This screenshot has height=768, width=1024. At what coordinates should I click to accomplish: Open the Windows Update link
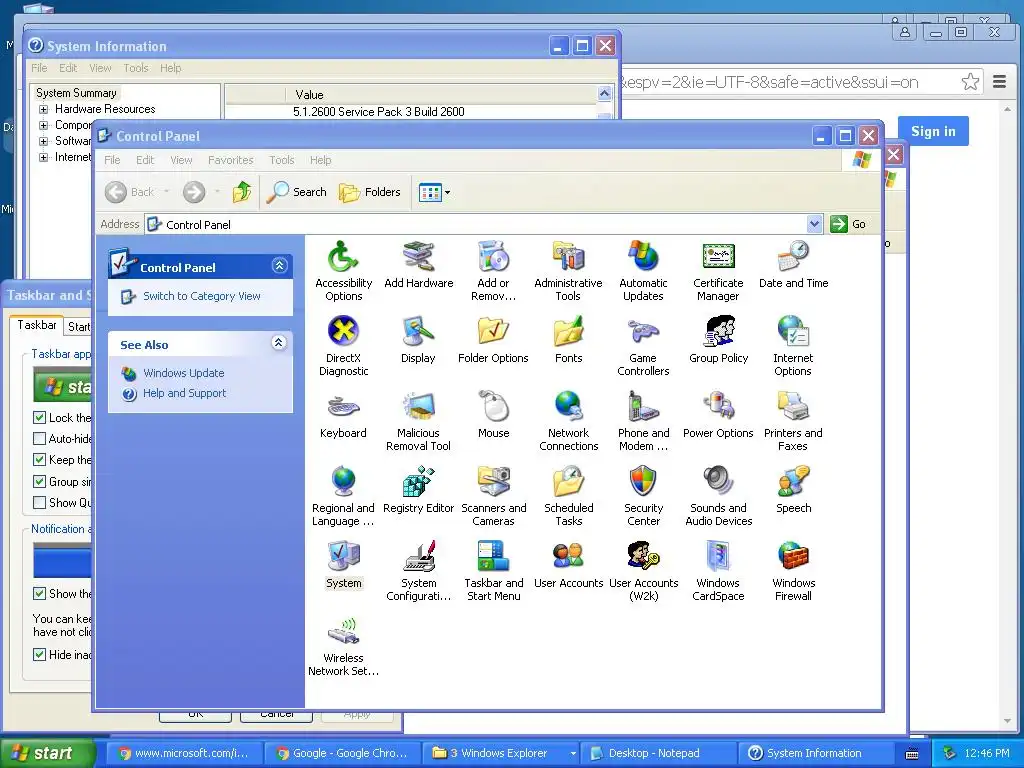(x=184, y=373)
